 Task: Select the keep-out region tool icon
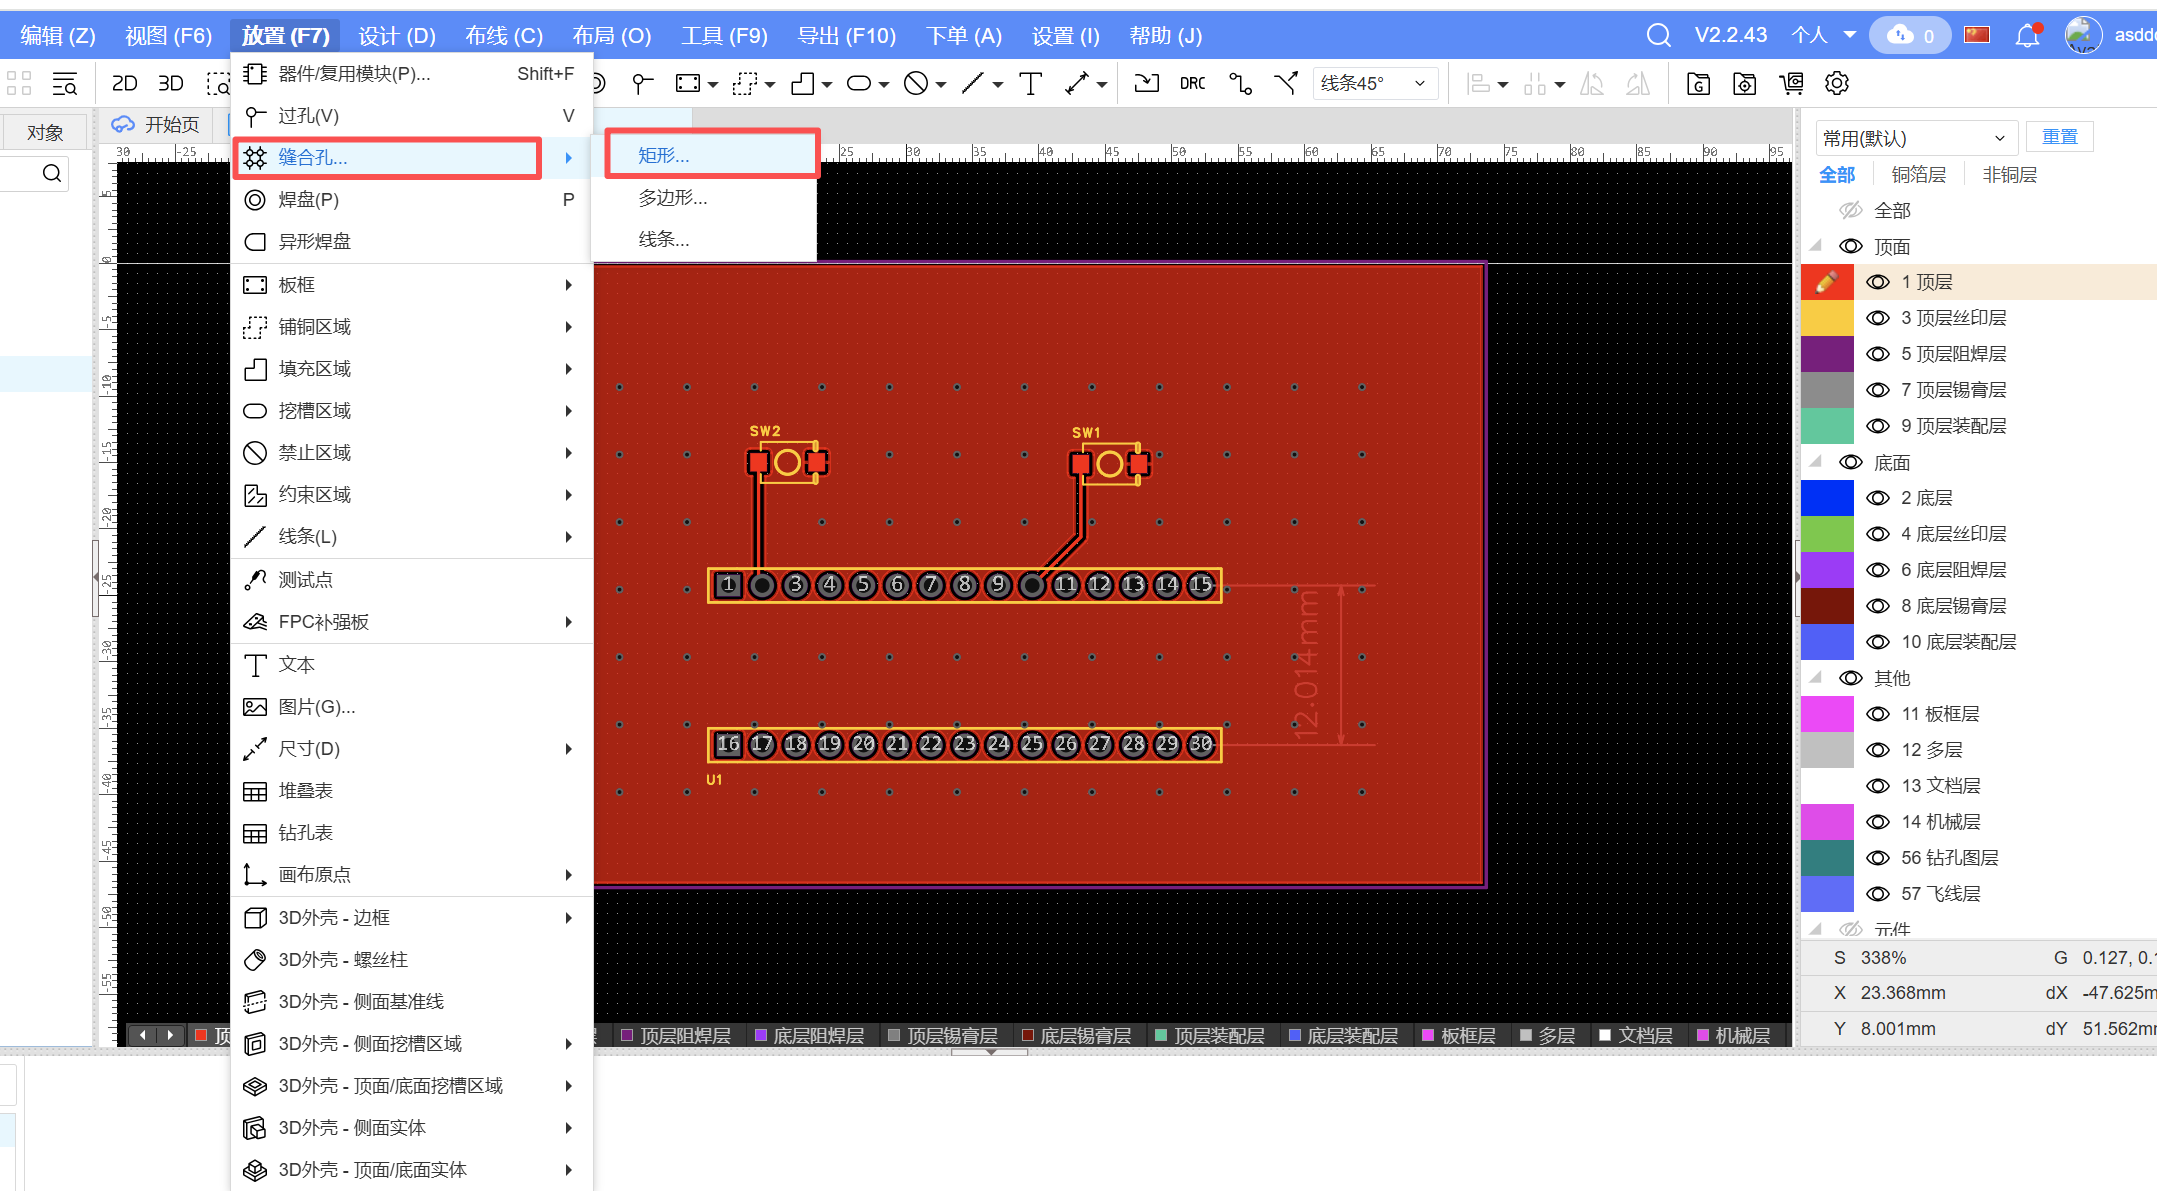[x=916, y=84]
